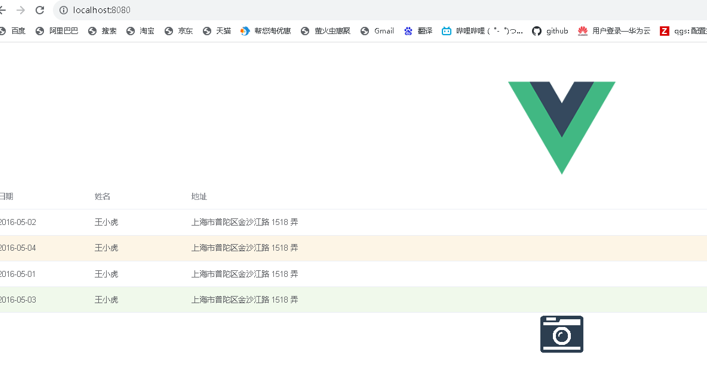Click the 日期 column header
707x371 pixels.
click(x=6, y=196)
